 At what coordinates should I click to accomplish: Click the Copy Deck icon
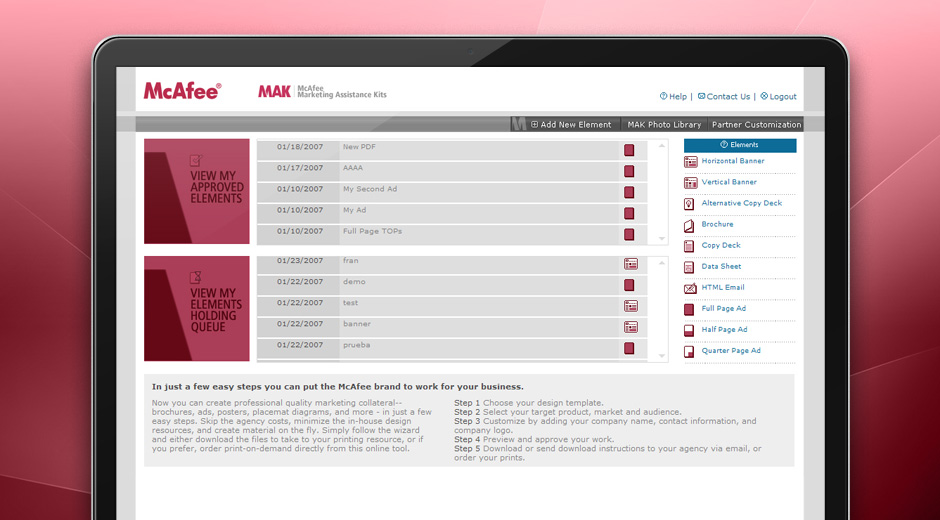[689, 247]
